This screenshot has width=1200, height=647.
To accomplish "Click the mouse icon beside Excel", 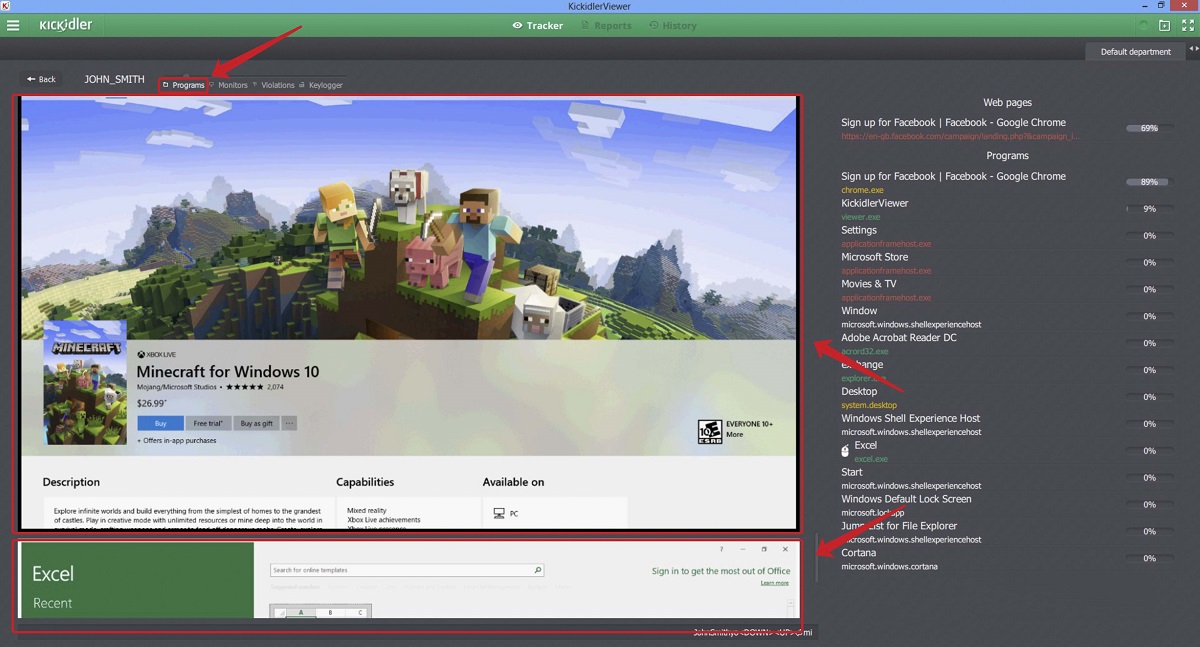I will tap(847, 451).
